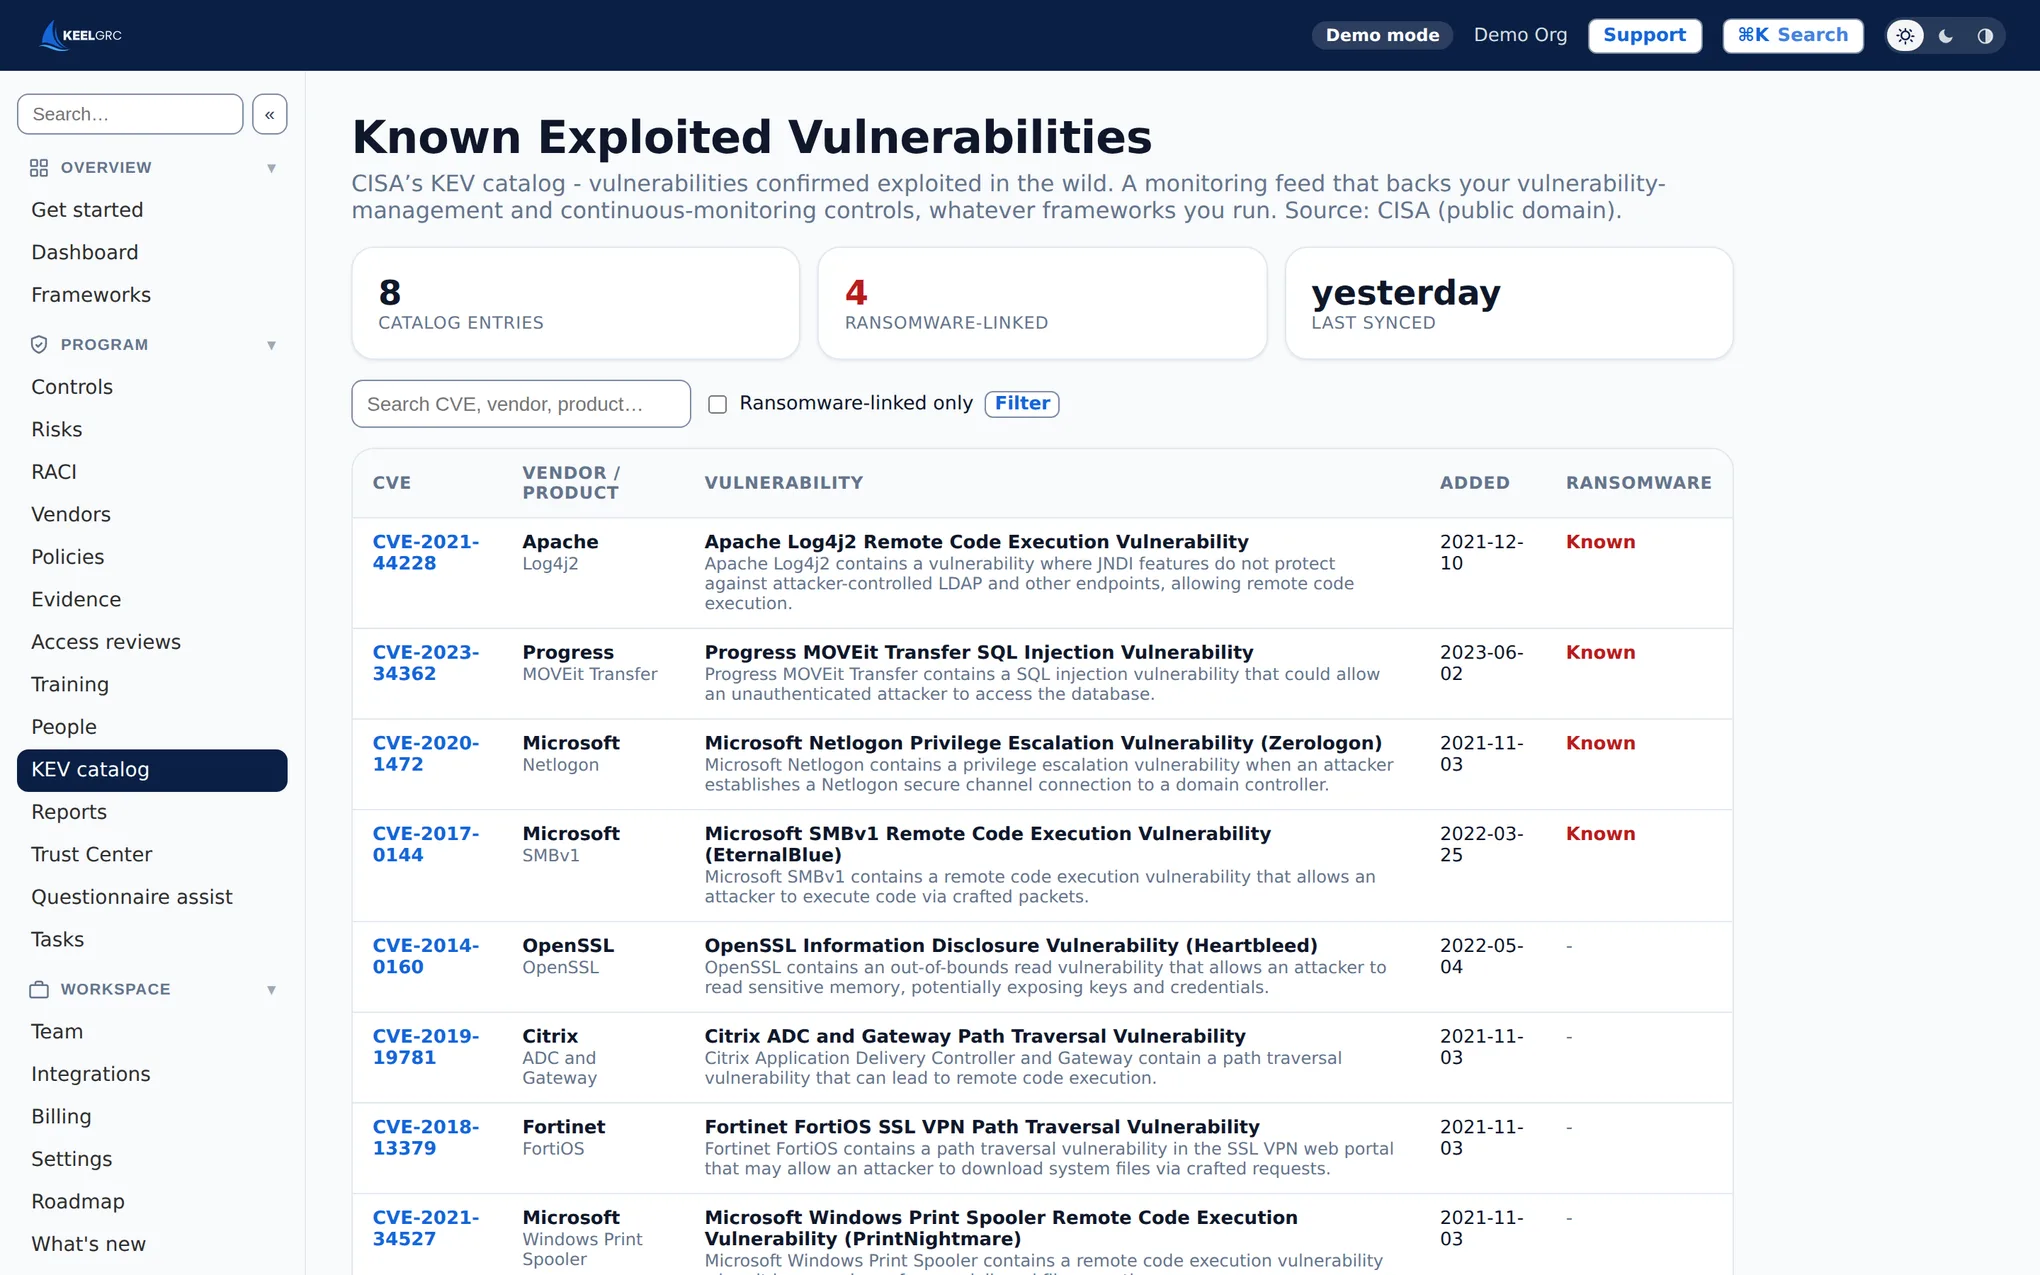The height and width of the screenshot is (1275, 2040).
Task: Open the CVE-2020-1472 link
Action: pos(426,754)
